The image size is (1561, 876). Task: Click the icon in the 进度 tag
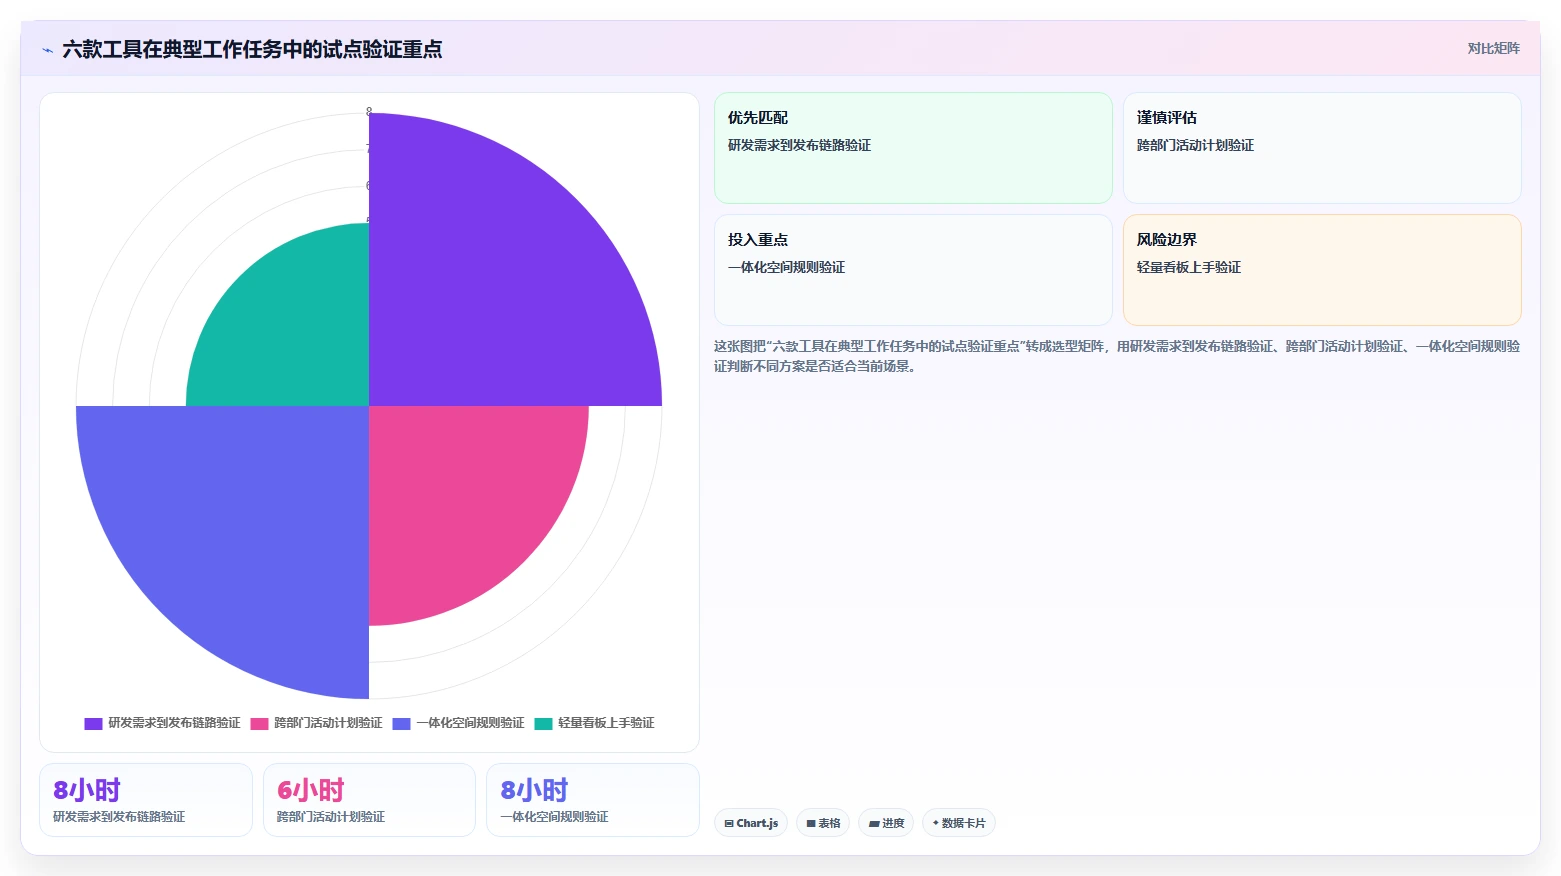coord(874,824)
